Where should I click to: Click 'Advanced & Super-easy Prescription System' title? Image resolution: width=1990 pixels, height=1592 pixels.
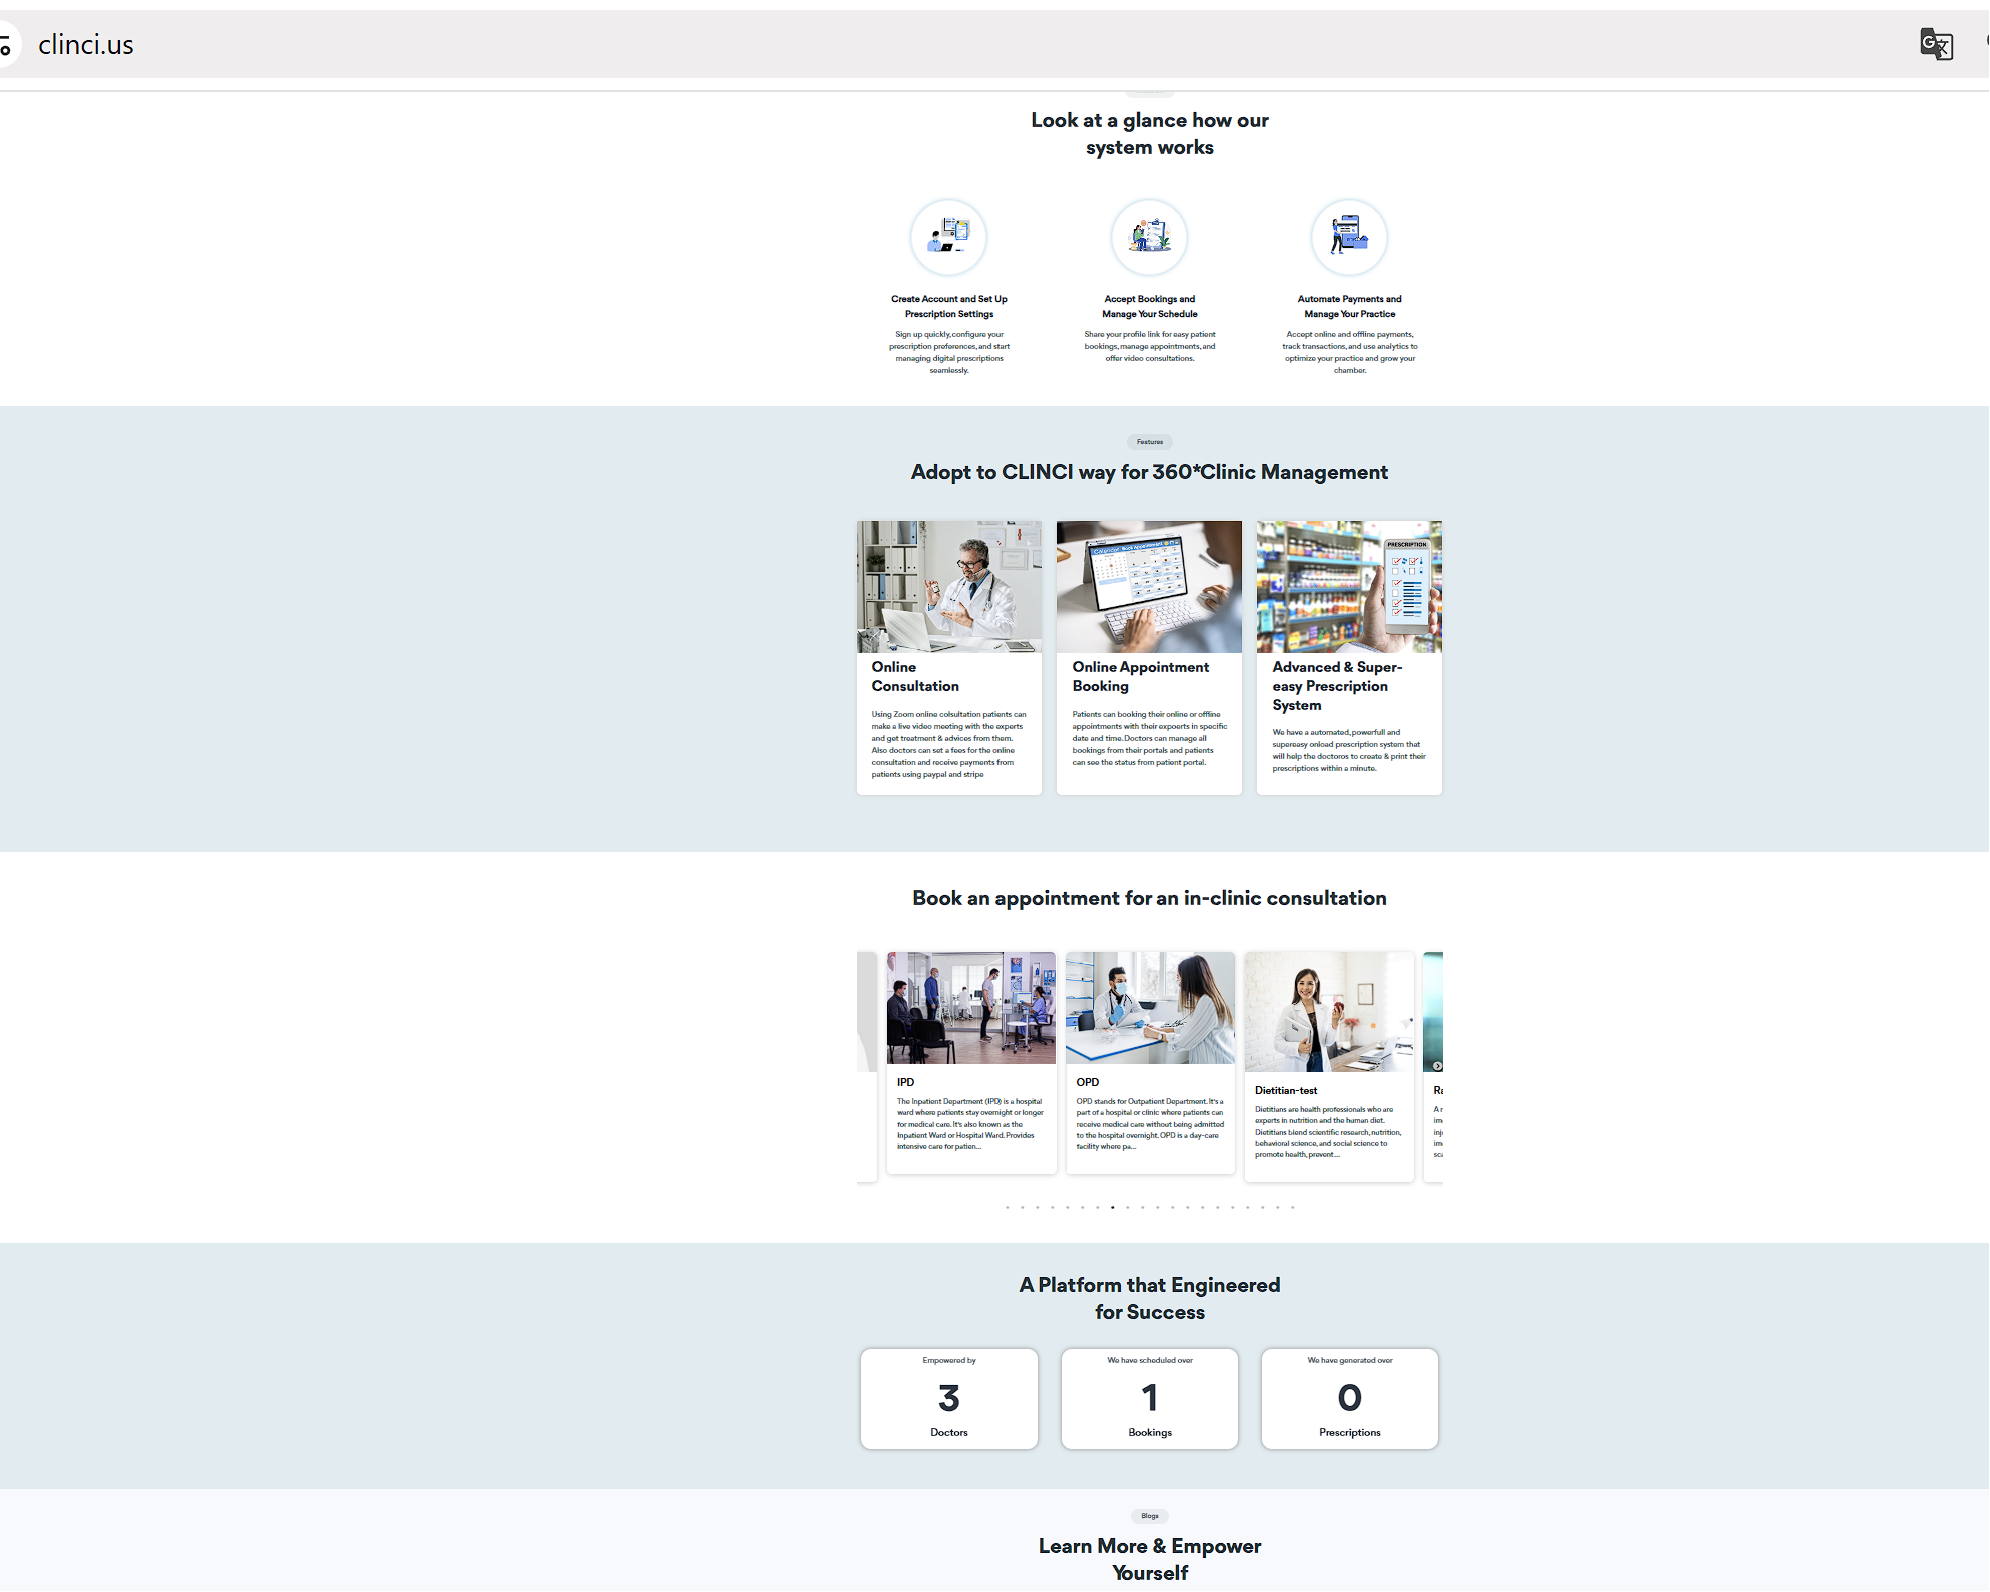coord(1337,686)
